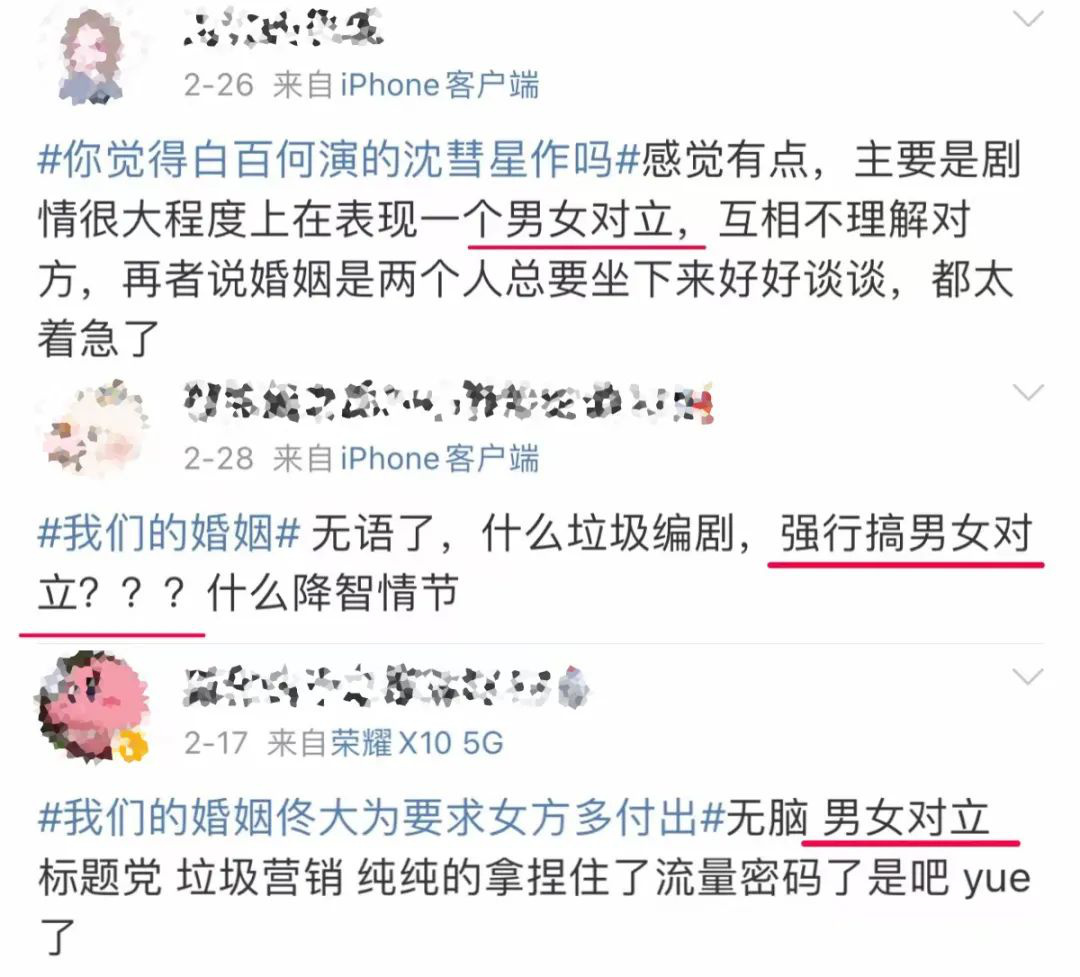Open hashtag #我们的婚姻佟大为要求女方多付出#
Screen dimensions: 1080x977
(381, 818)
